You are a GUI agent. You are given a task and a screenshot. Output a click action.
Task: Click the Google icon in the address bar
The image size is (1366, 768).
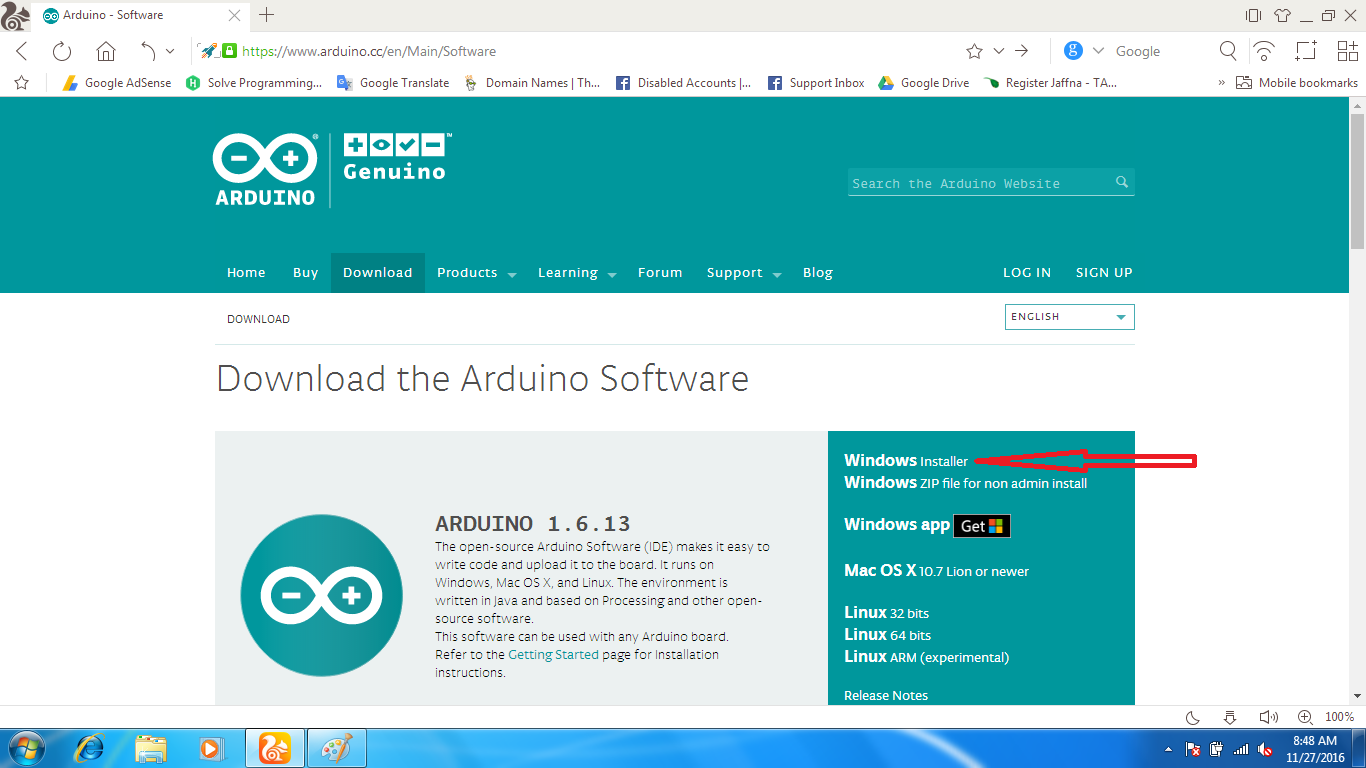(x=1074, y=50)
